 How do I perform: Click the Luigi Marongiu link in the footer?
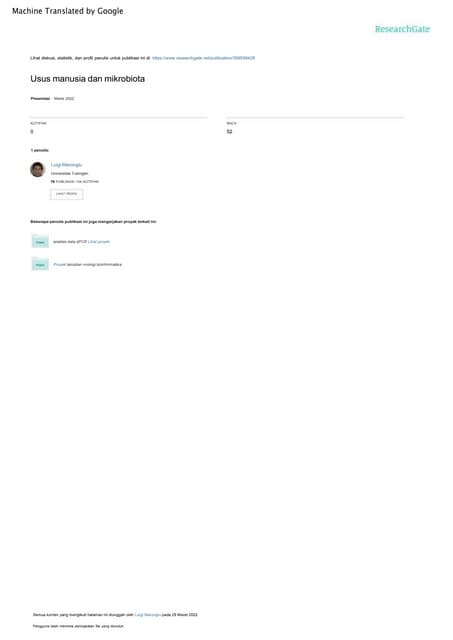pos(148,615)
